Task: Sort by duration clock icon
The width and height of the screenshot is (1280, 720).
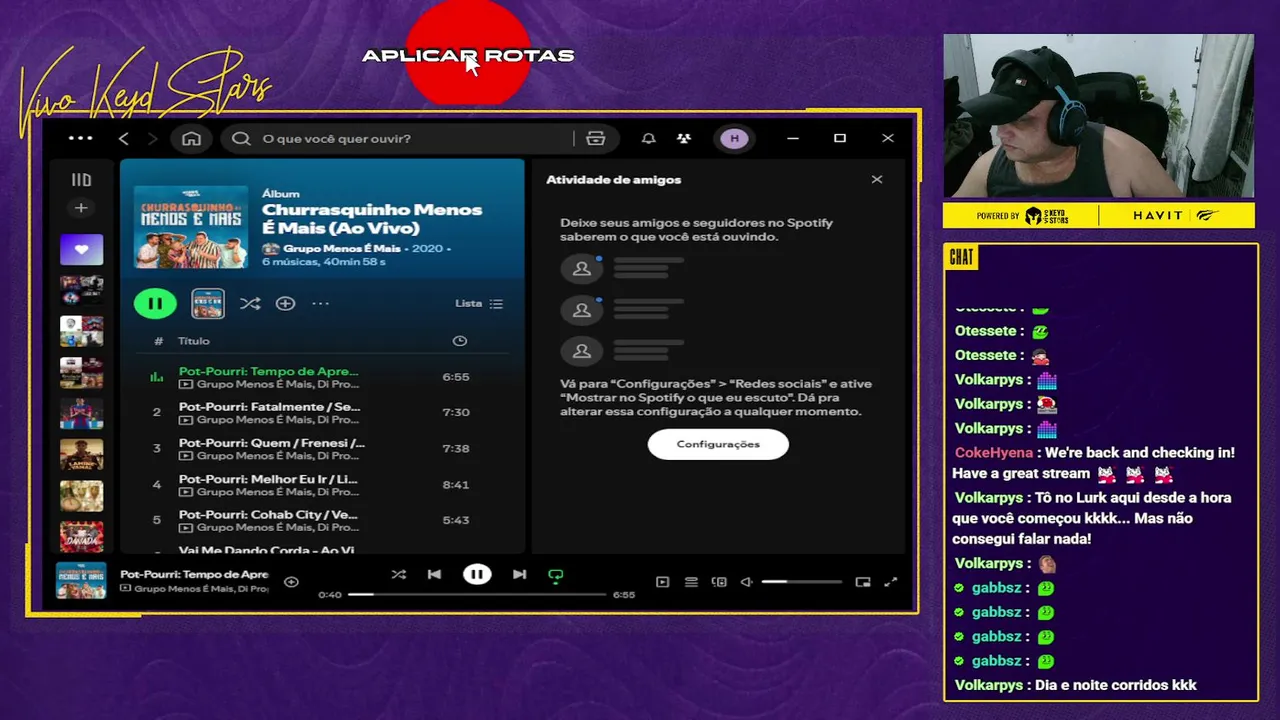Action: [x=460, y=341]
